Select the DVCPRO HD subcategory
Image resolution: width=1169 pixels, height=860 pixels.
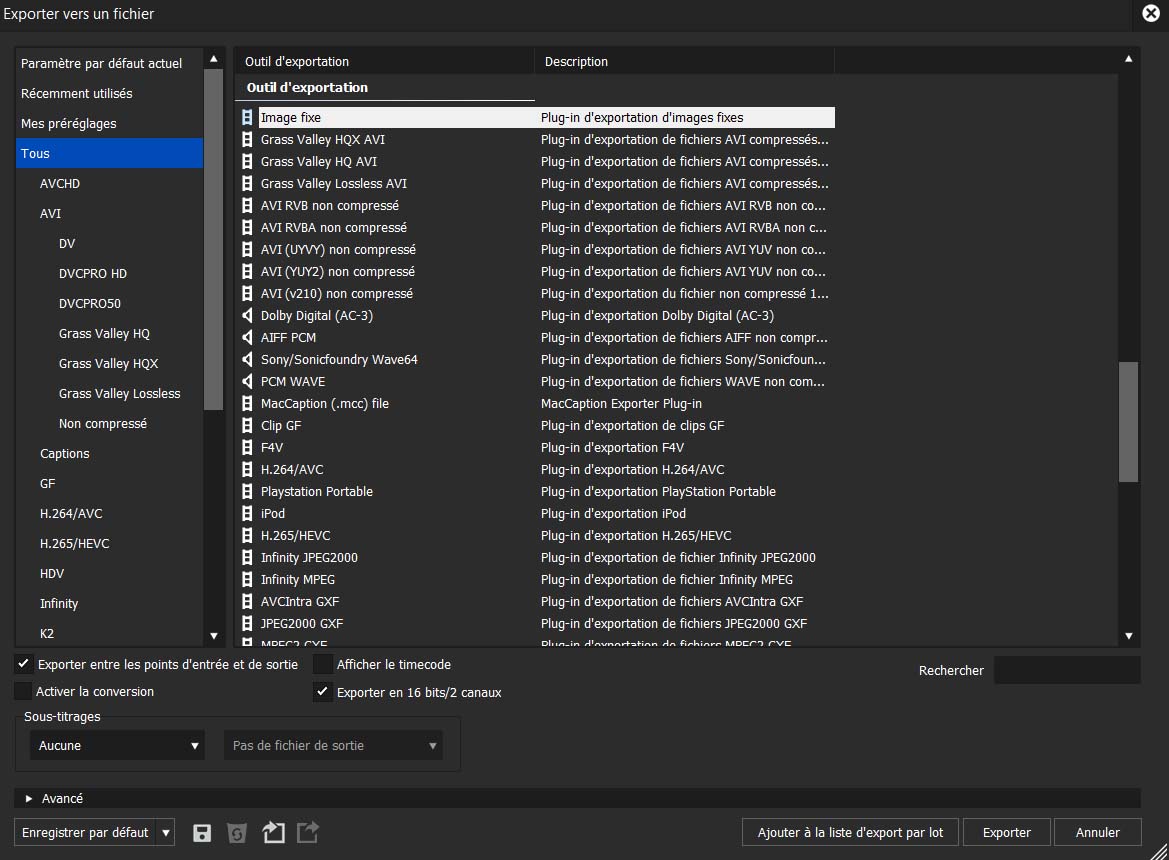click(110, 274)
